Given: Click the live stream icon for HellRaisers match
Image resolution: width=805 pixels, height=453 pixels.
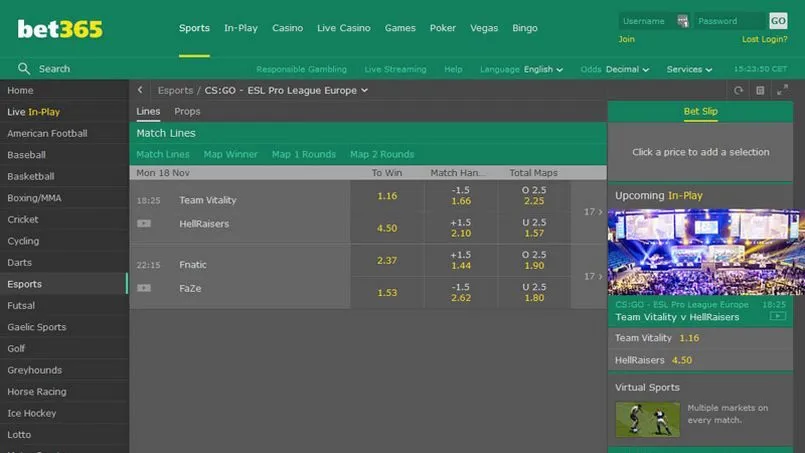Looking at the screenshot, I should click(x=144, y=223).
